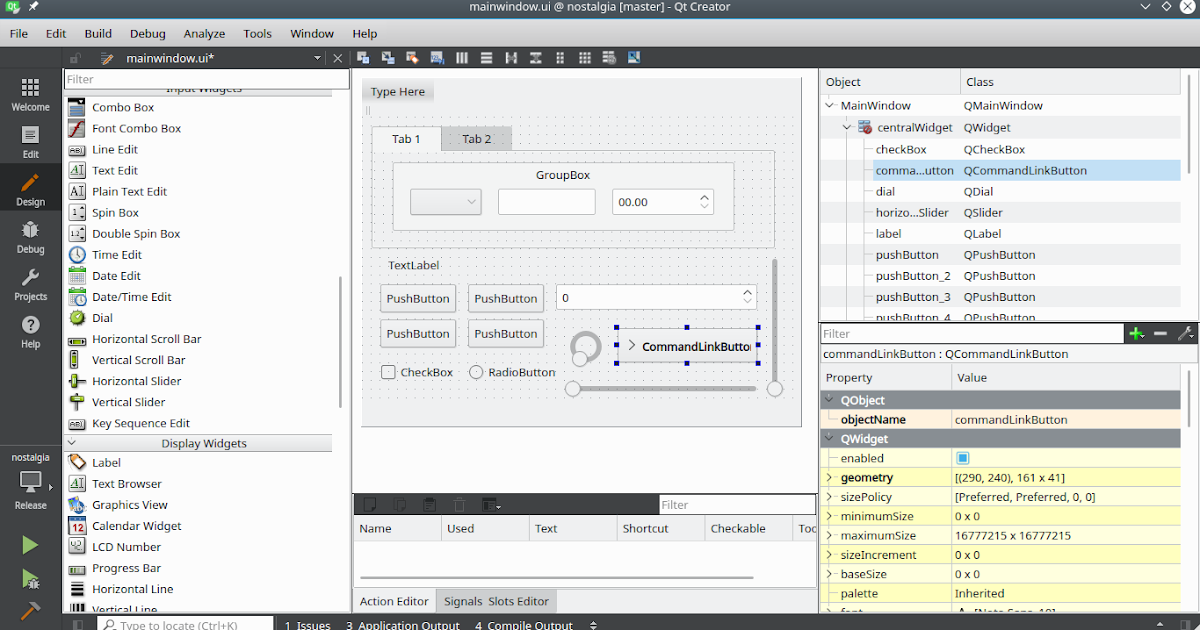
Task: Open the Tools menu
Action: point(257,33)
